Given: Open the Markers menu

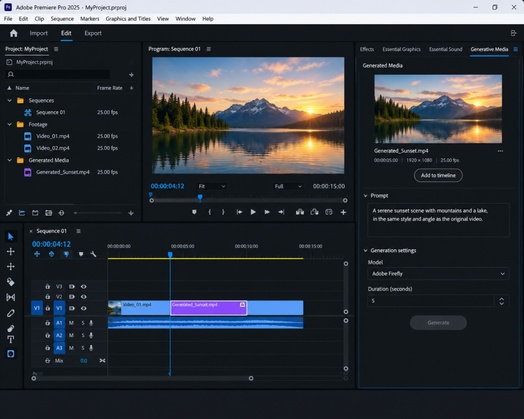Looking at the screenshot, I should tap(90, 19).
